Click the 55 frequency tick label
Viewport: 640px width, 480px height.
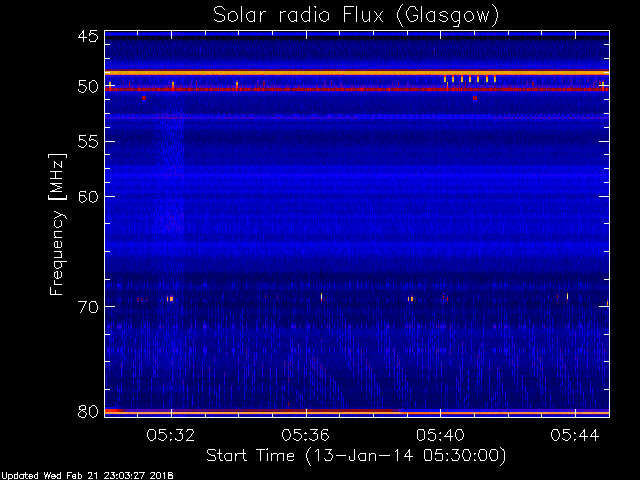88,142
